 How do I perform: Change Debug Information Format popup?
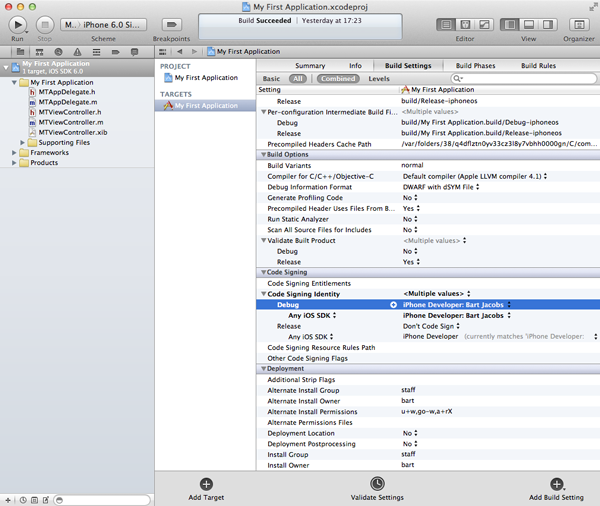tap(441, 187)
